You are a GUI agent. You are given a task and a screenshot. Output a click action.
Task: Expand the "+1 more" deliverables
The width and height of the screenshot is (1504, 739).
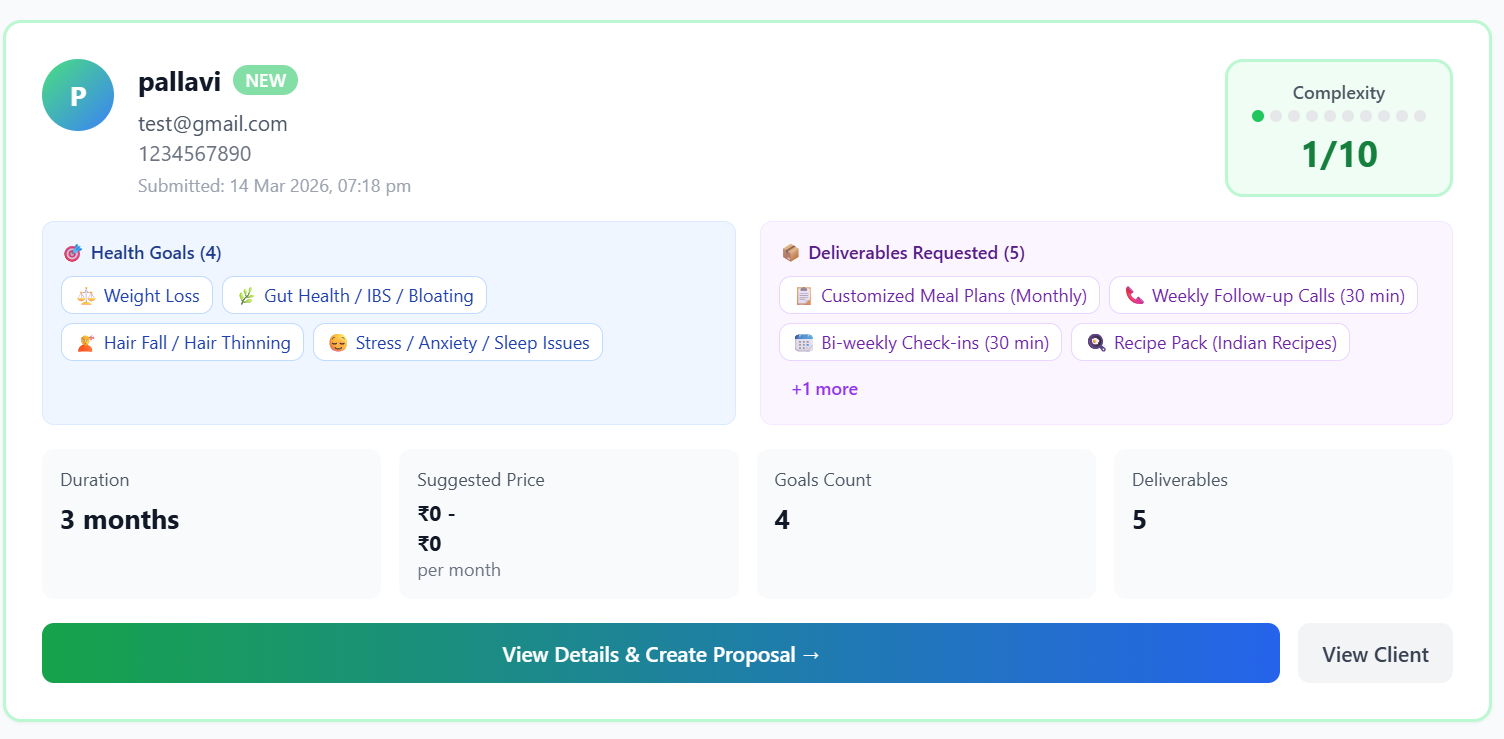[x=824, y=389]
